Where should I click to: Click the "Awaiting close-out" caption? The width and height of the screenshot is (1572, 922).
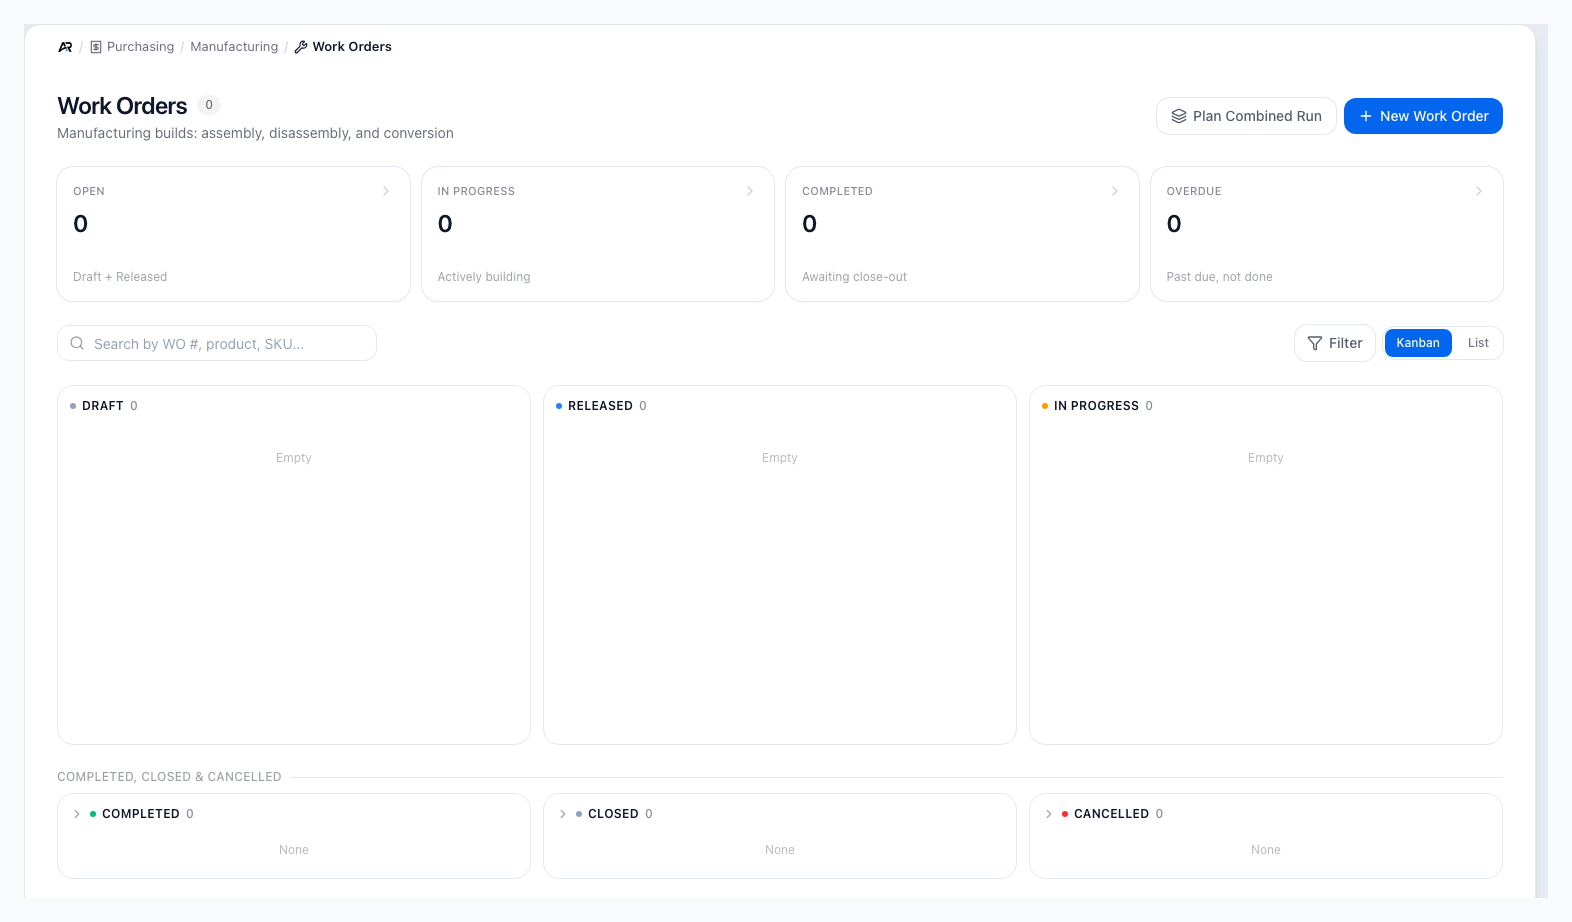[854, 277]
